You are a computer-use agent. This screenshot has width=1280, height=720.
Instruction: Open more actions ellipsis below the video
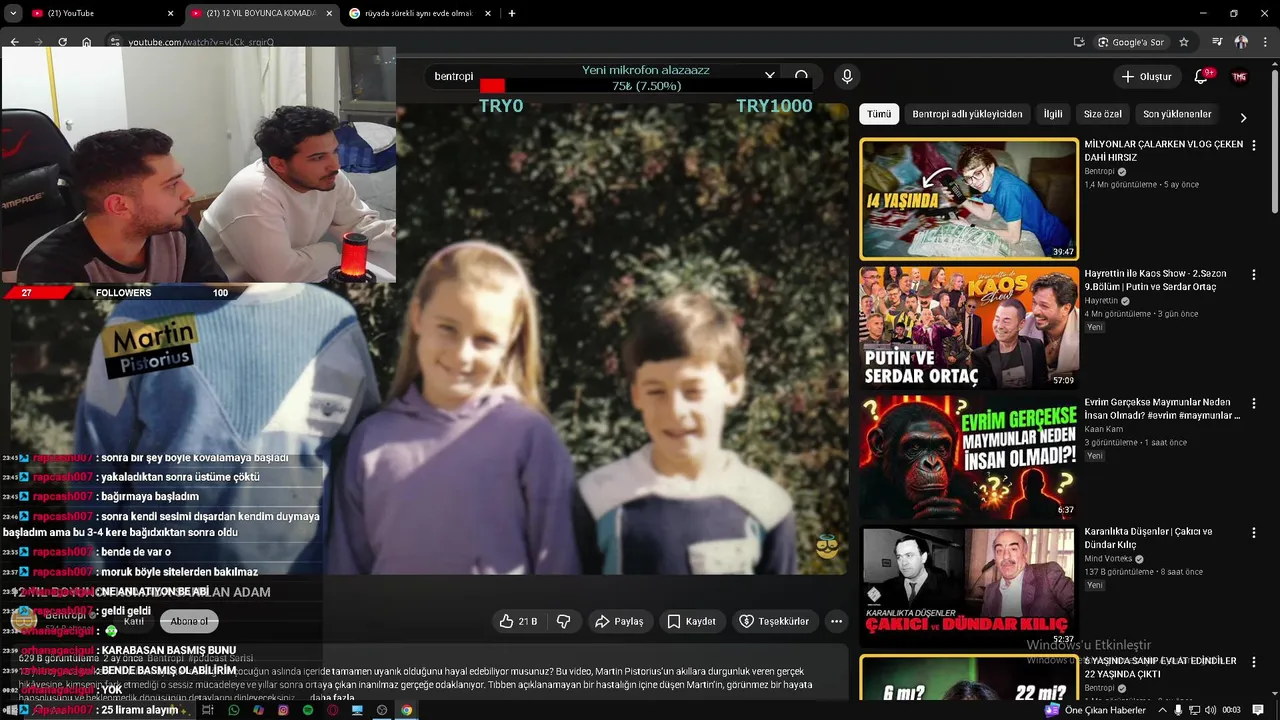coord(836,621)
